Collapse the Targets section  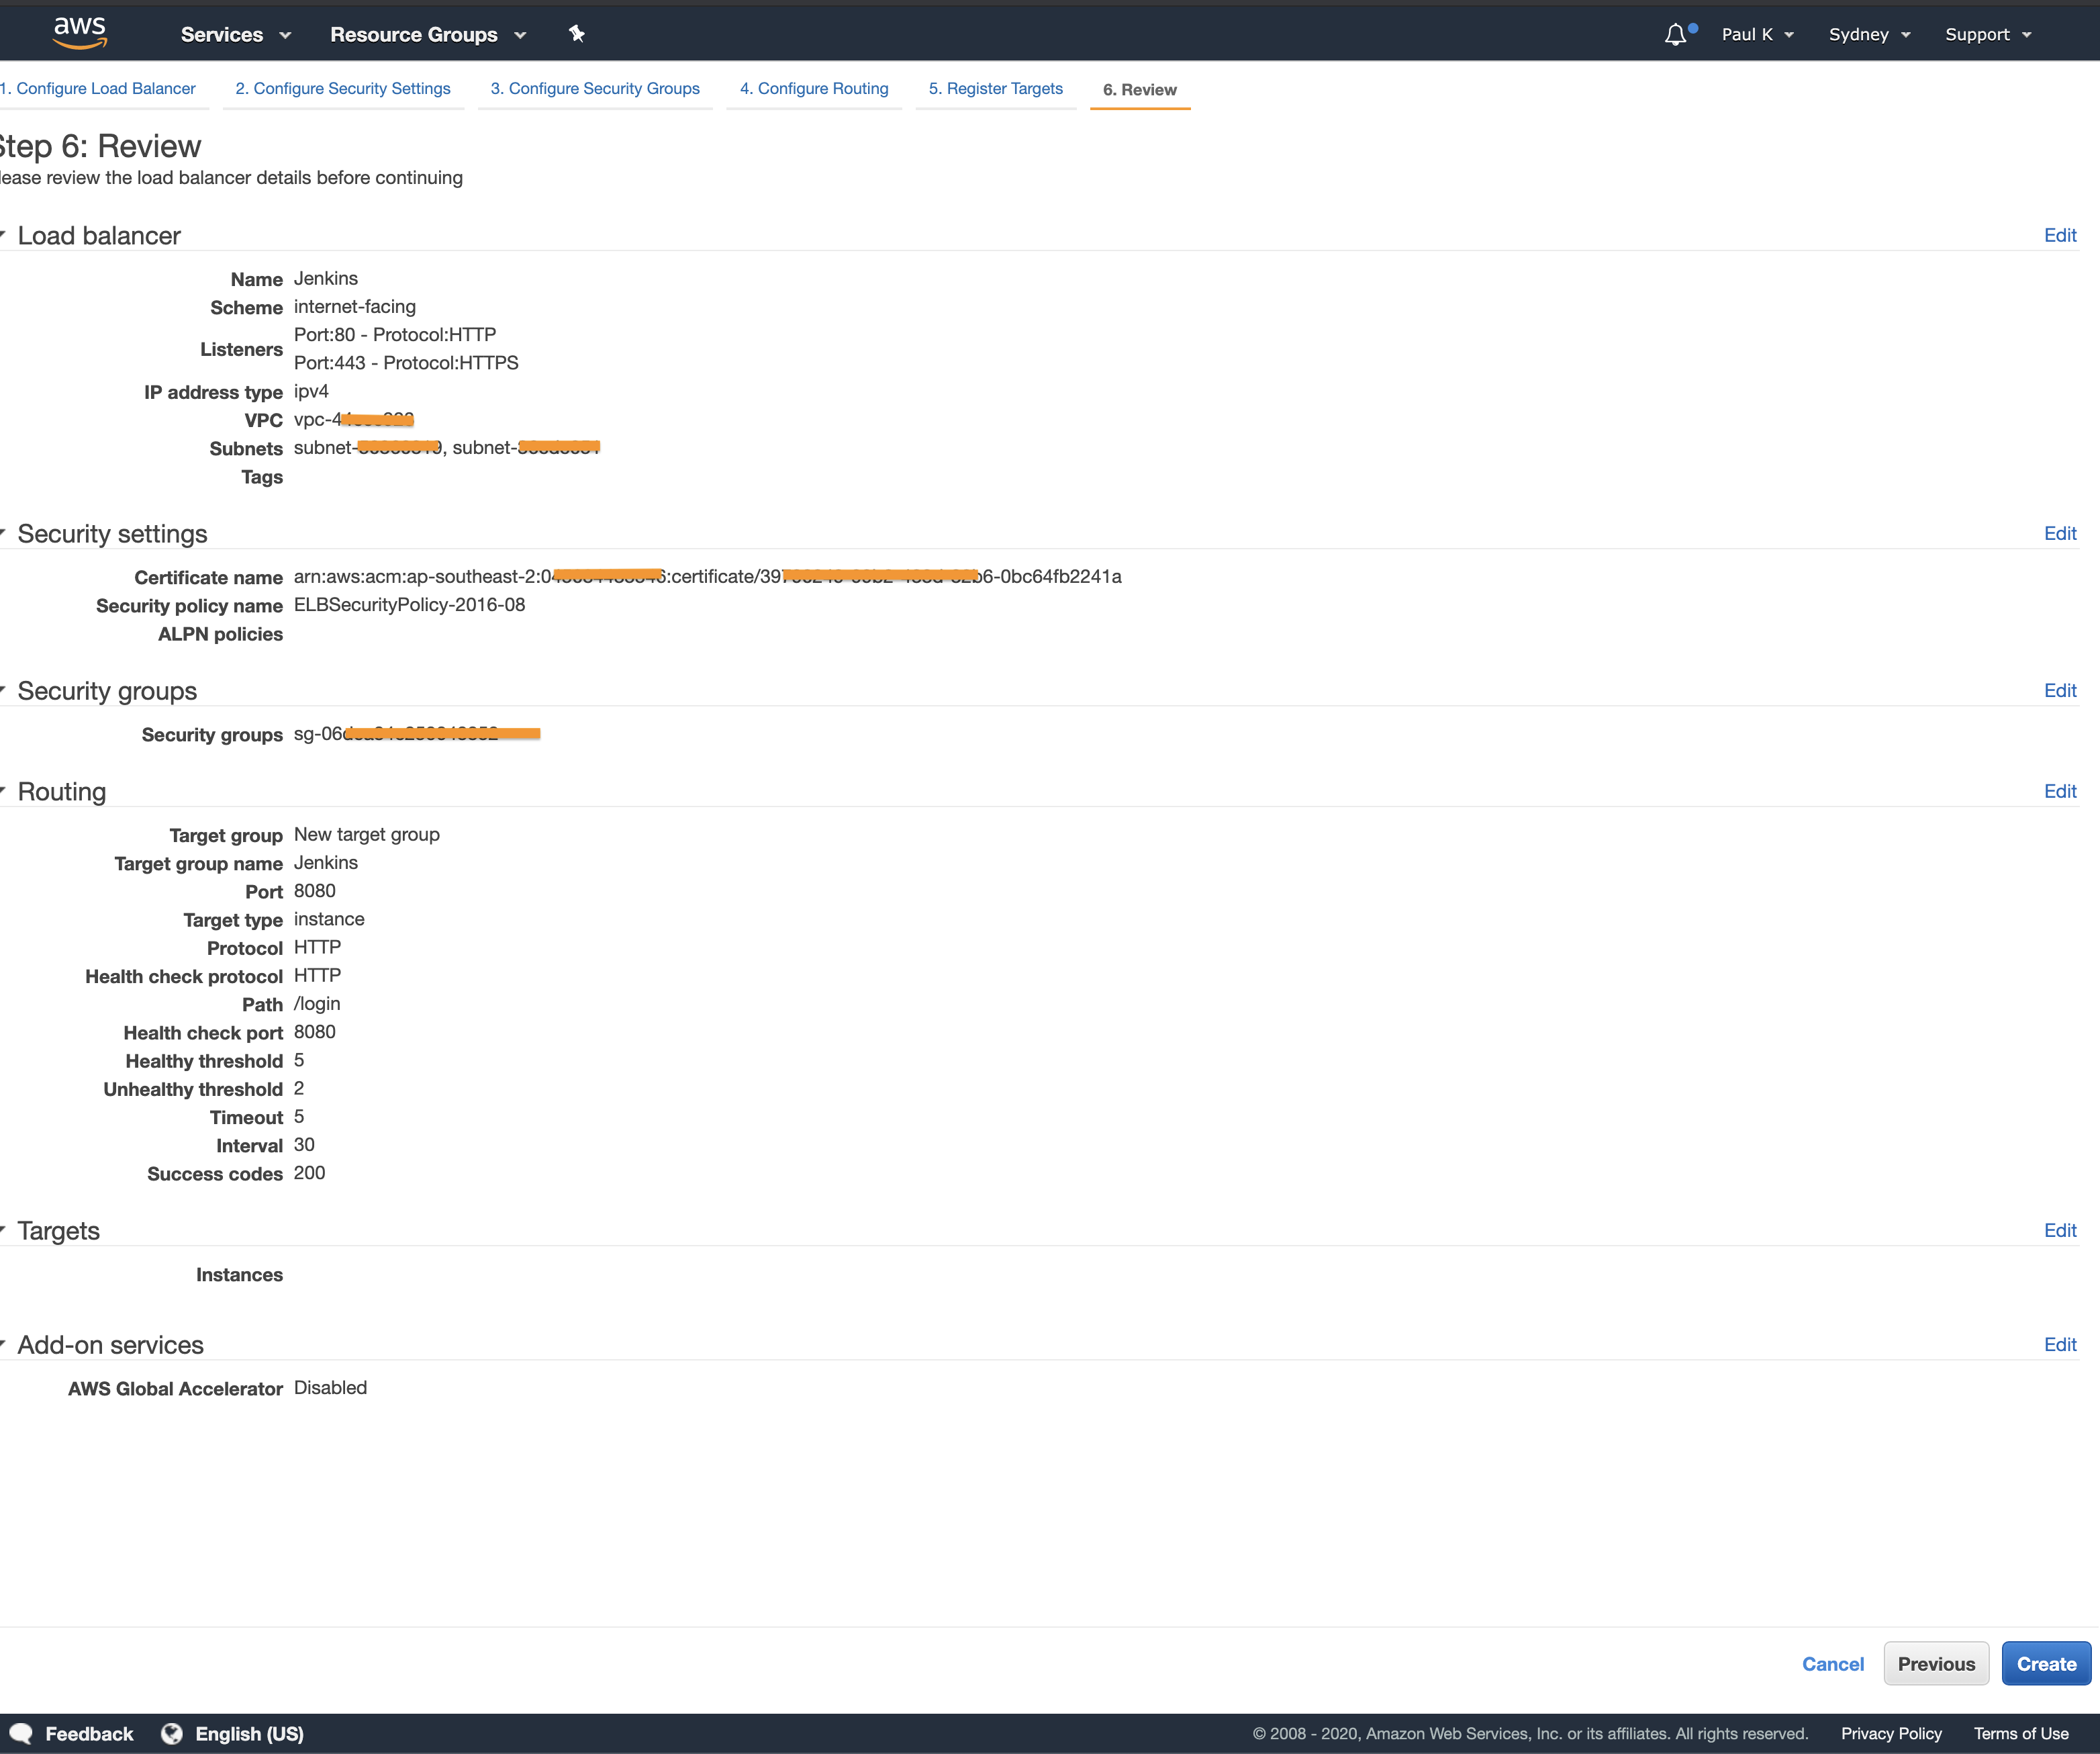pos(4,1229)
